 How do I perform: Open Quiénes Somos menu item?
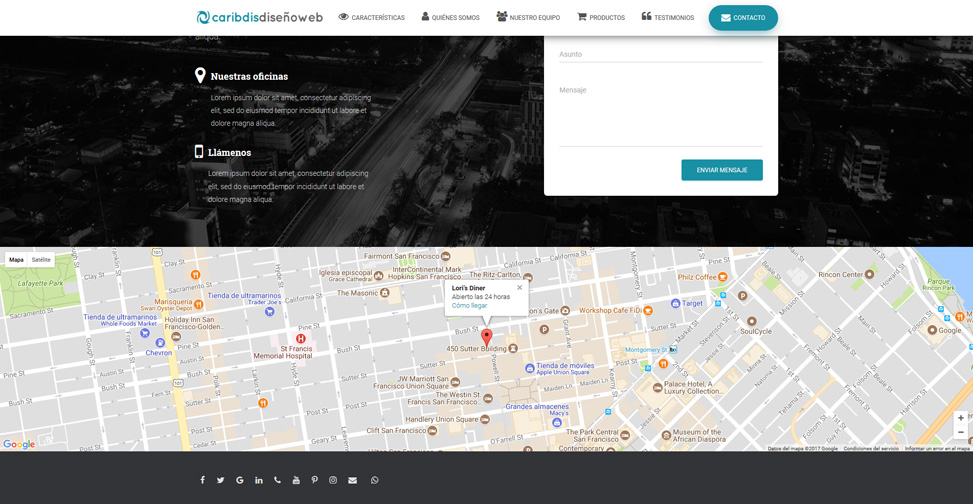(x=451, y=17)
